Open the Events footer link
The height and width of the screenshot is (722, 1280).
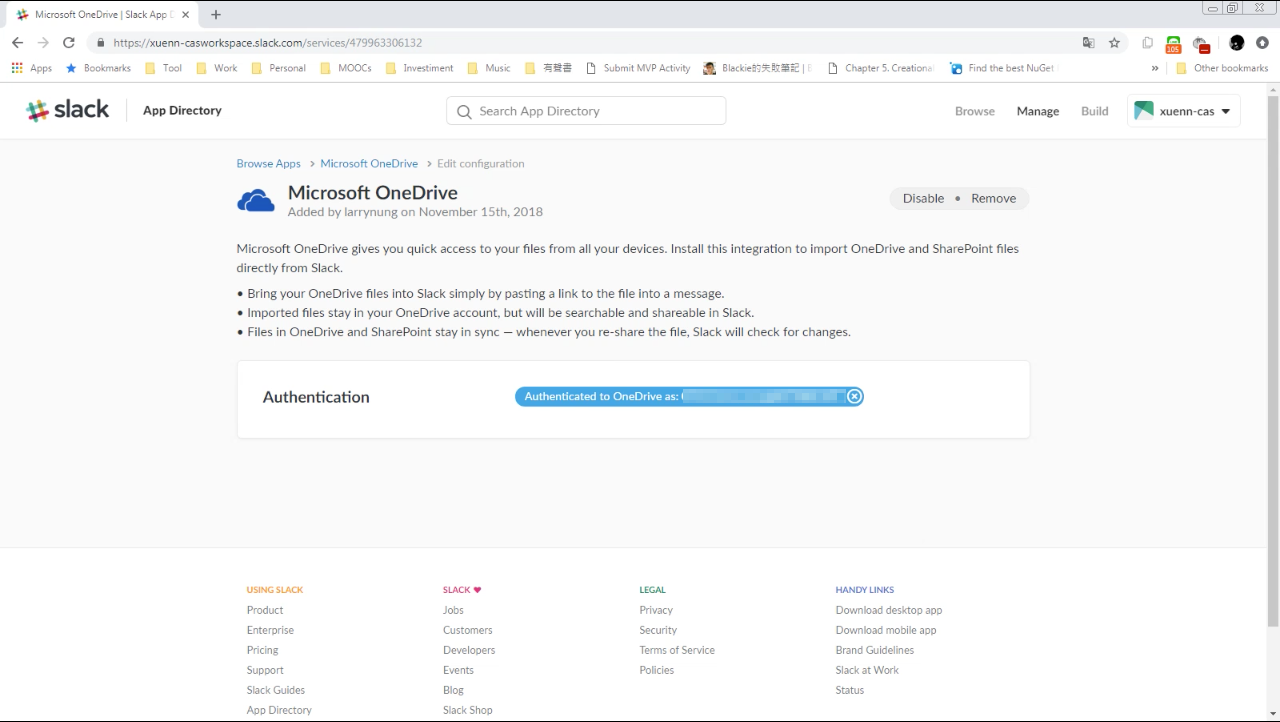pyautogui.click(x=458, y=670)
